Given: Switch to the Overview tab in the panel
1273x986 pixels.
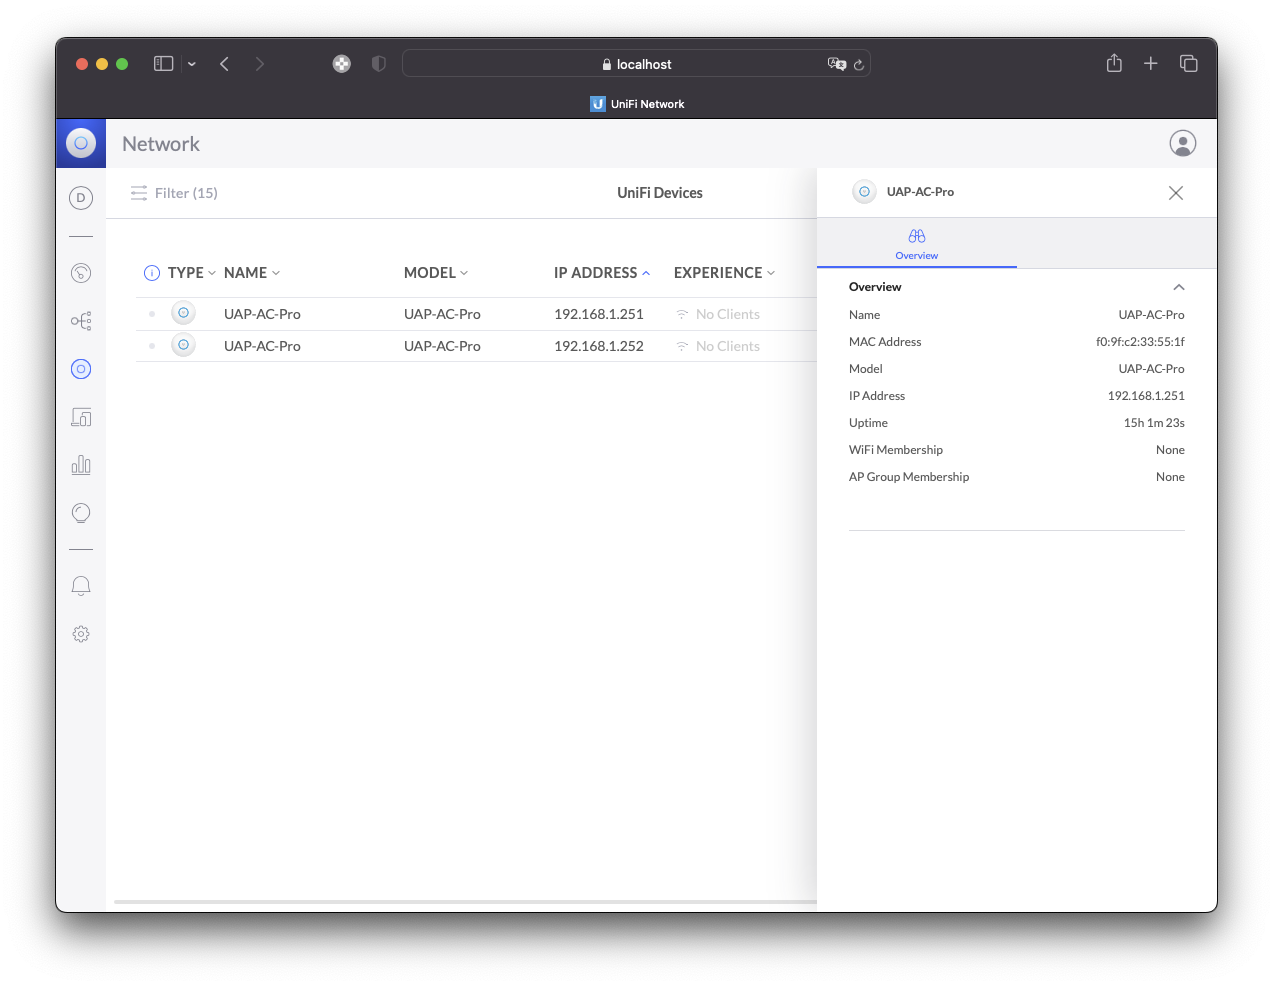Looking at the screenshot, I should click(917, 244).
